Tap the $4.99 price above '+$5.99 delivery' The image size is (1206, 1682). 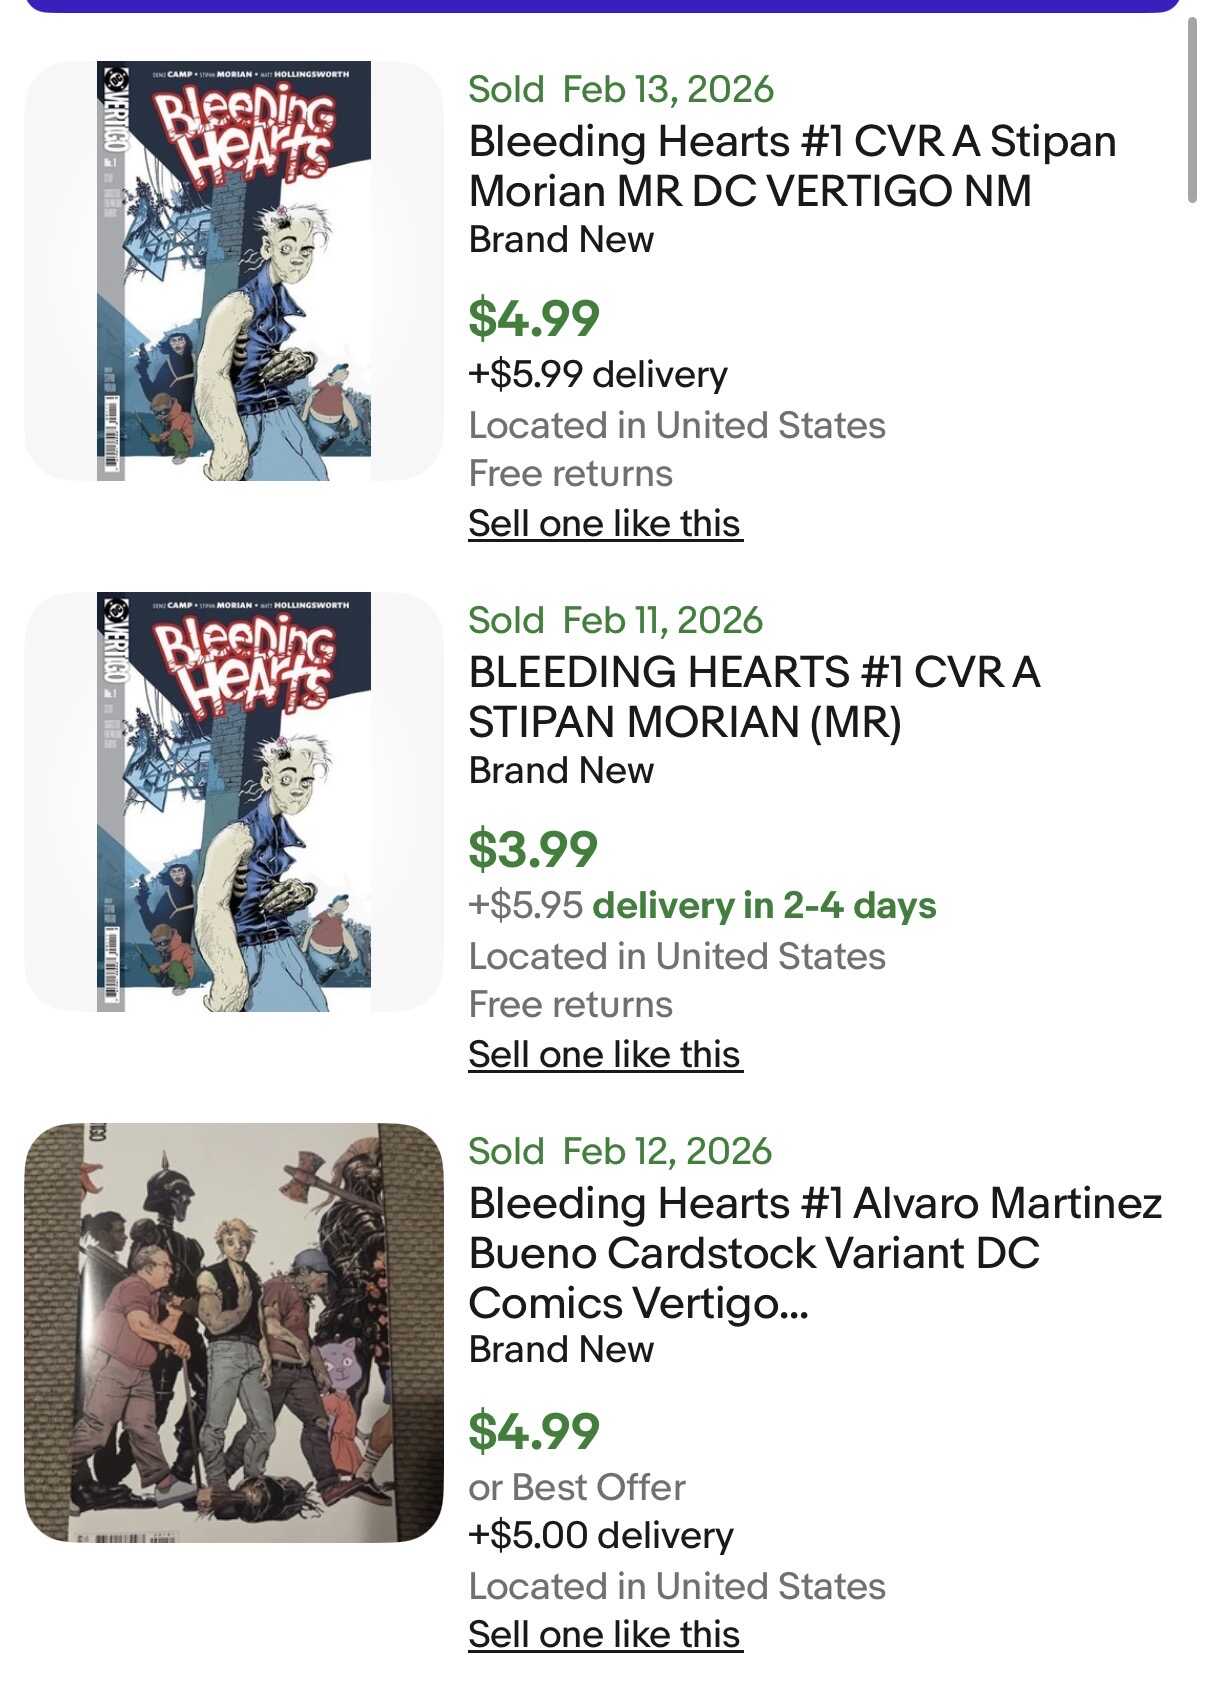coord(534,318)
